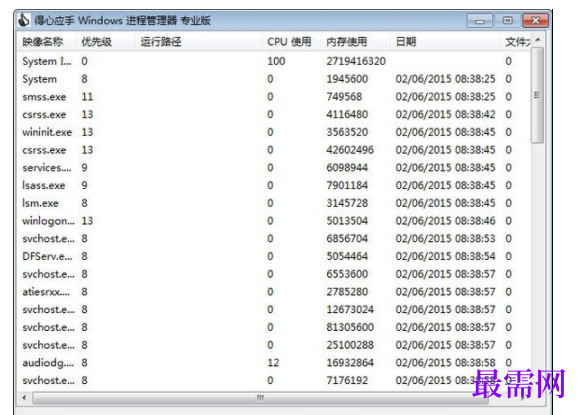This screenshot has height=415, width=584.
Task: Click date 02/06/2015 08:38:42
Action: tap(445, 114)
